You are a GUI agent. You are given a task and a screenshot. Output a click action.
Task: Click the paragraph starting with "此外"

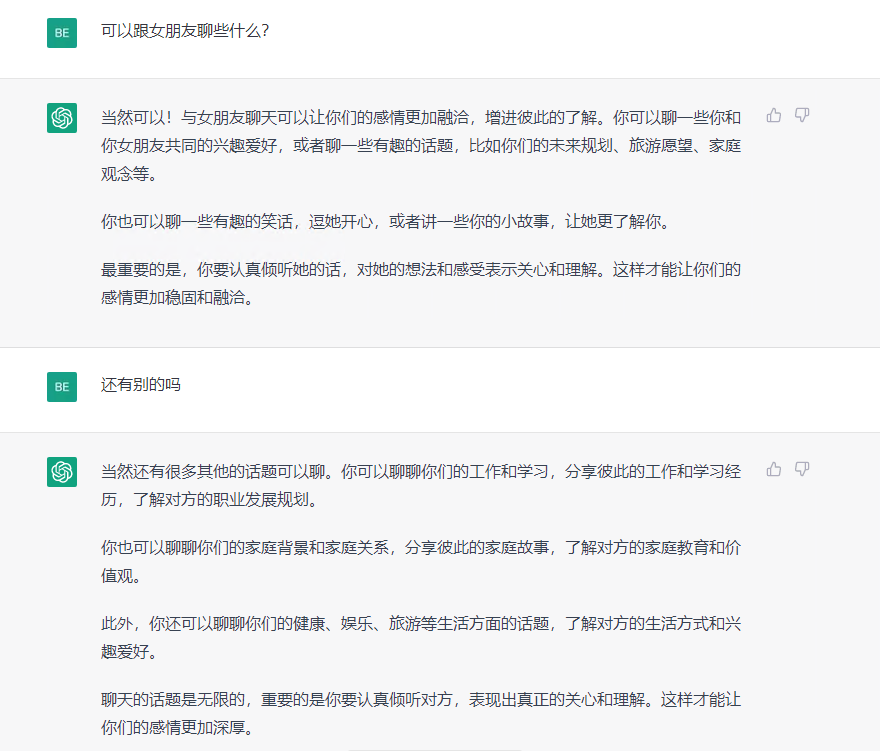click(x=420, y=637)
